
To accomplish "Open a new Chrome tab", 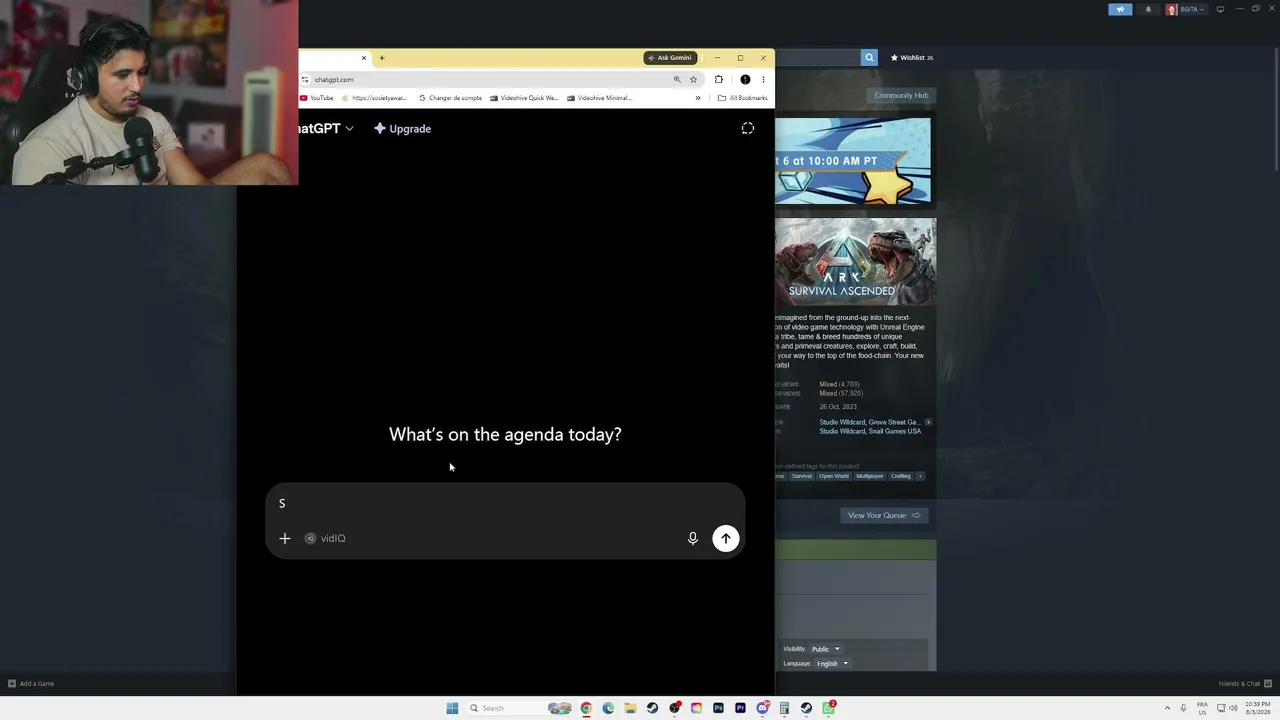I will (x=381, y=58).
